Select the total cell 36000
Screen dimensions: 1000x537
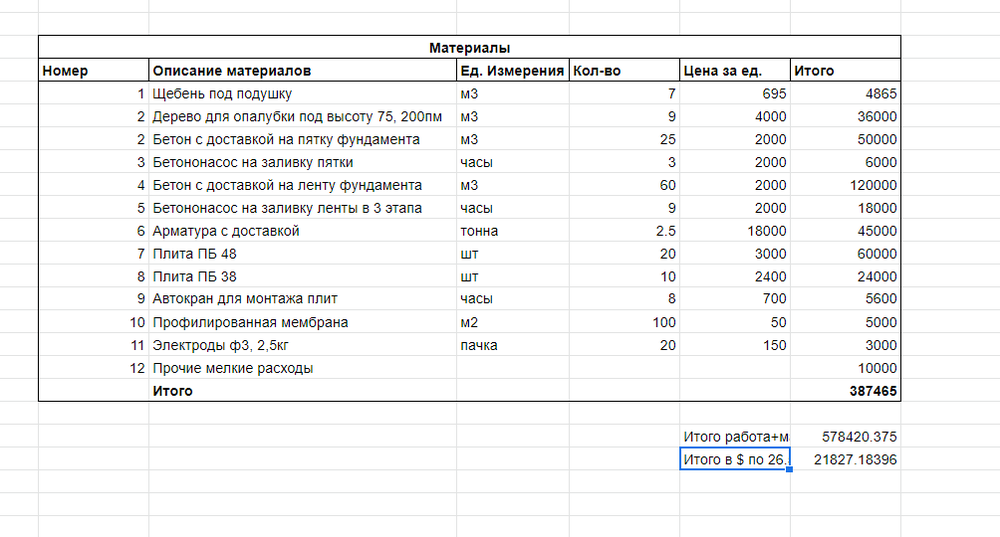click(x=846, y=116)
